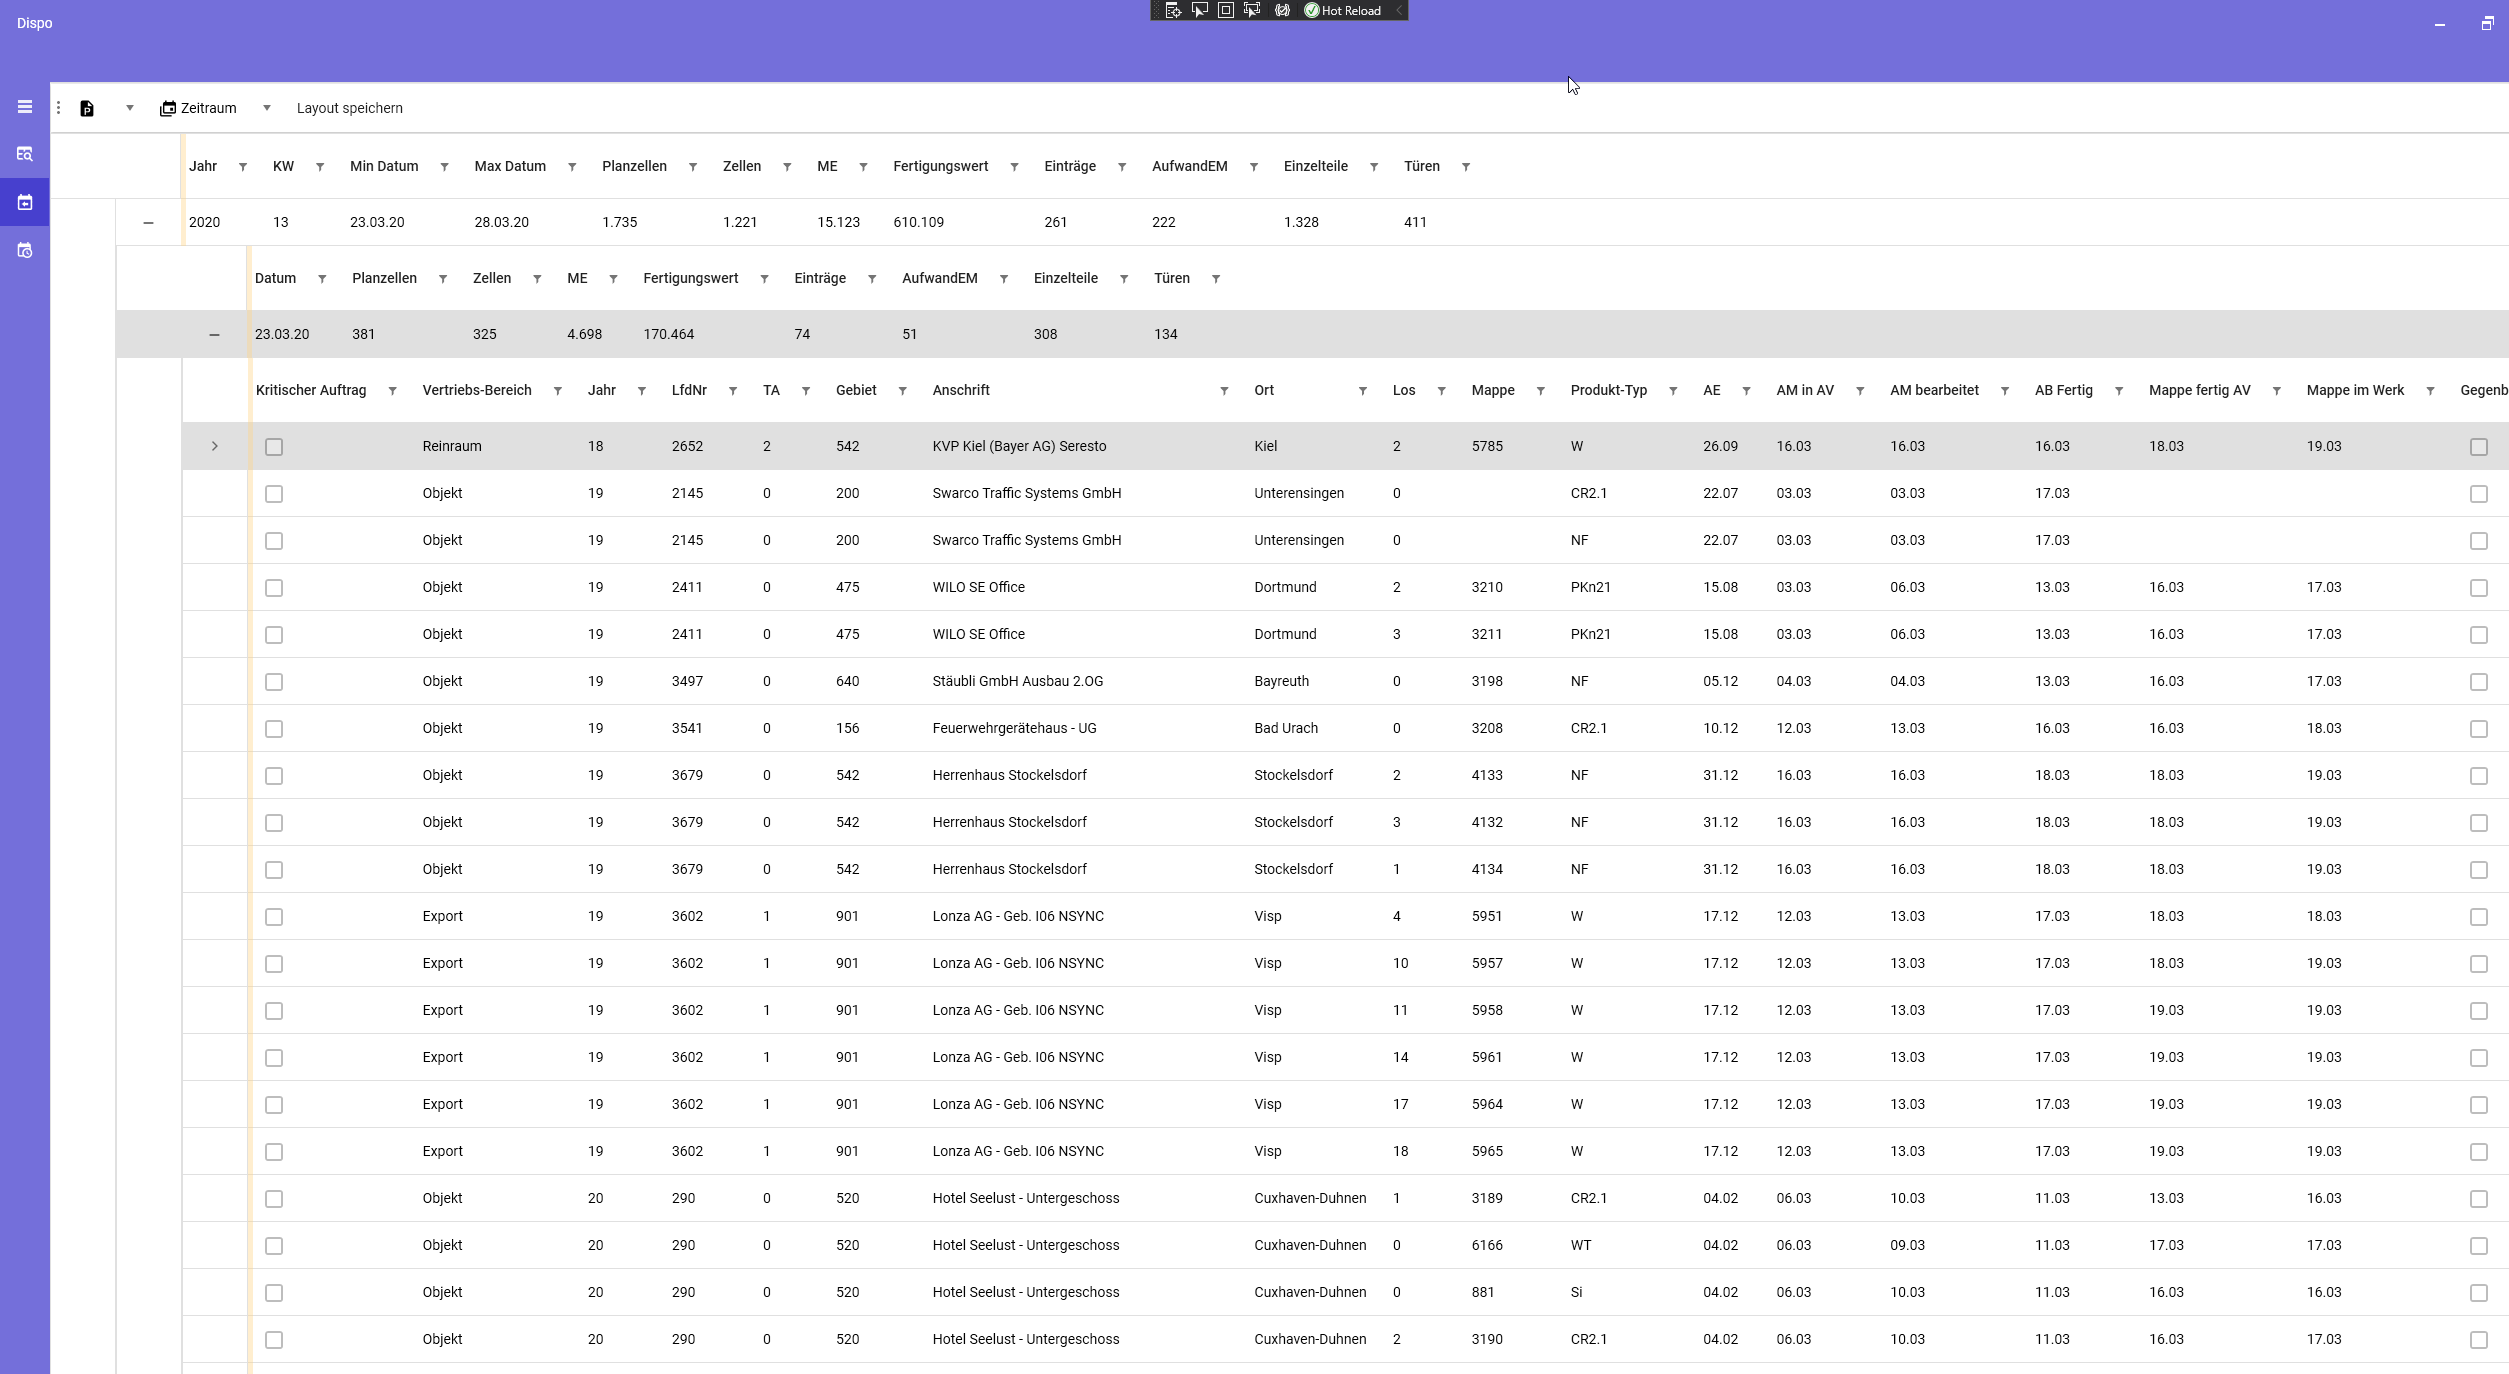Screen dimensions: 2509x1374
Task: Expand the Reinraum KVP Kiel row details
Action: click(214, 446)
